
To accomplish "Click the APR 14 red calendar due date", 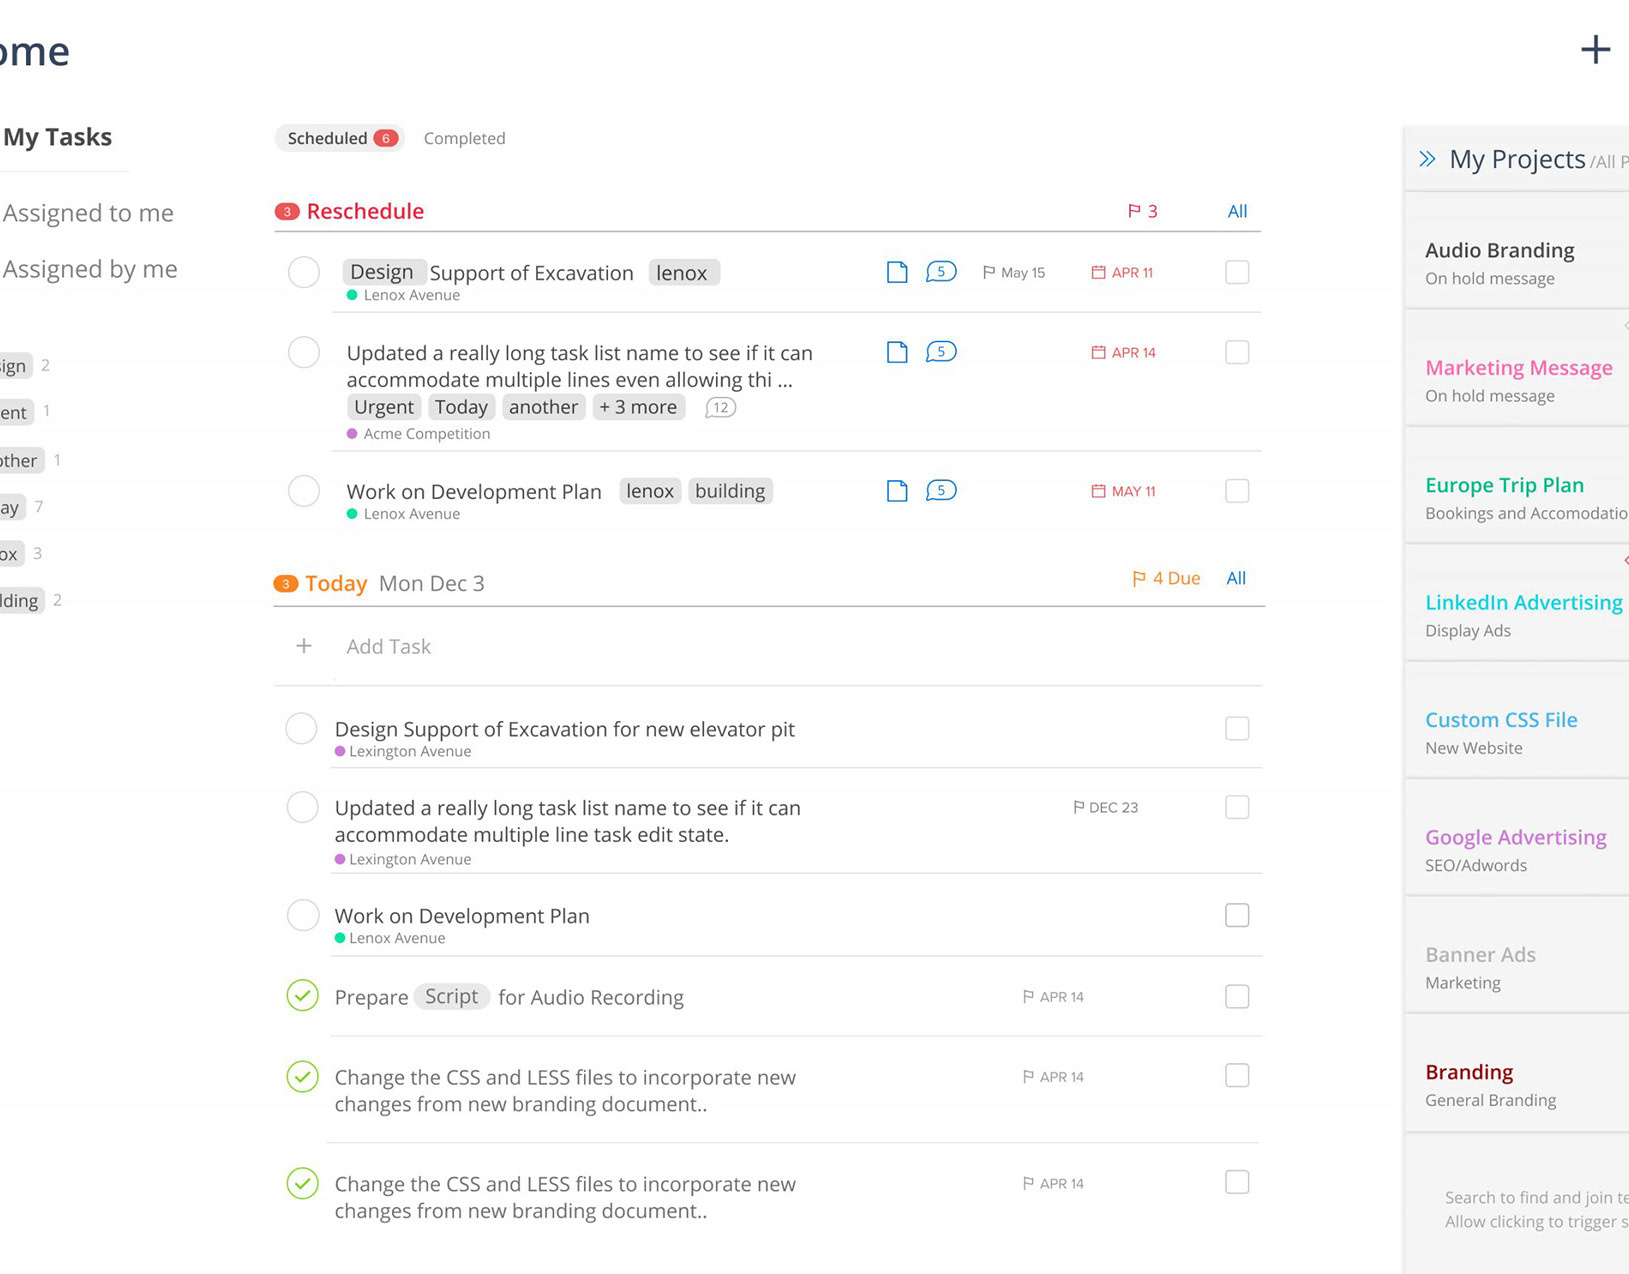I will pos(1123,352).
